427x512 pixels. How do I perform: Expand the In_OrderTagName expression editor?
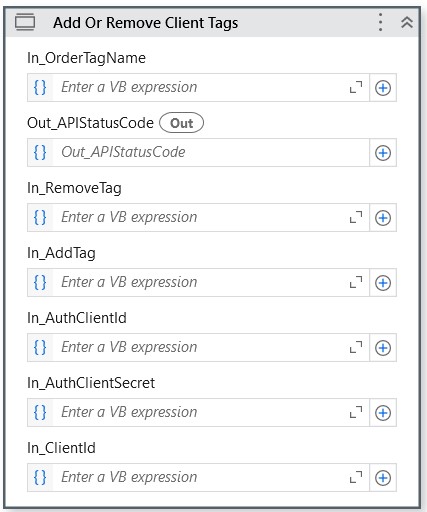coord(356,87)
